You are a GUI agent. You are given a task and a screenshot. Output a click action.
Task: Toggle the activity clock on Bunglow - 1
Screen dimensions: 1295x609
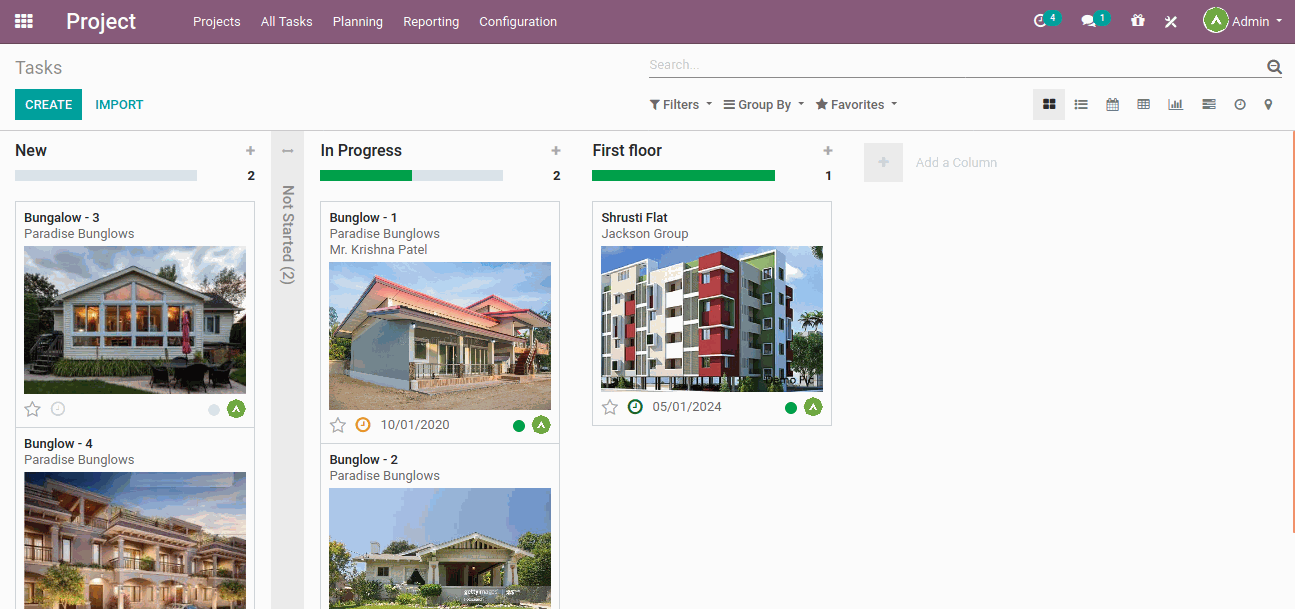[362, 424]
